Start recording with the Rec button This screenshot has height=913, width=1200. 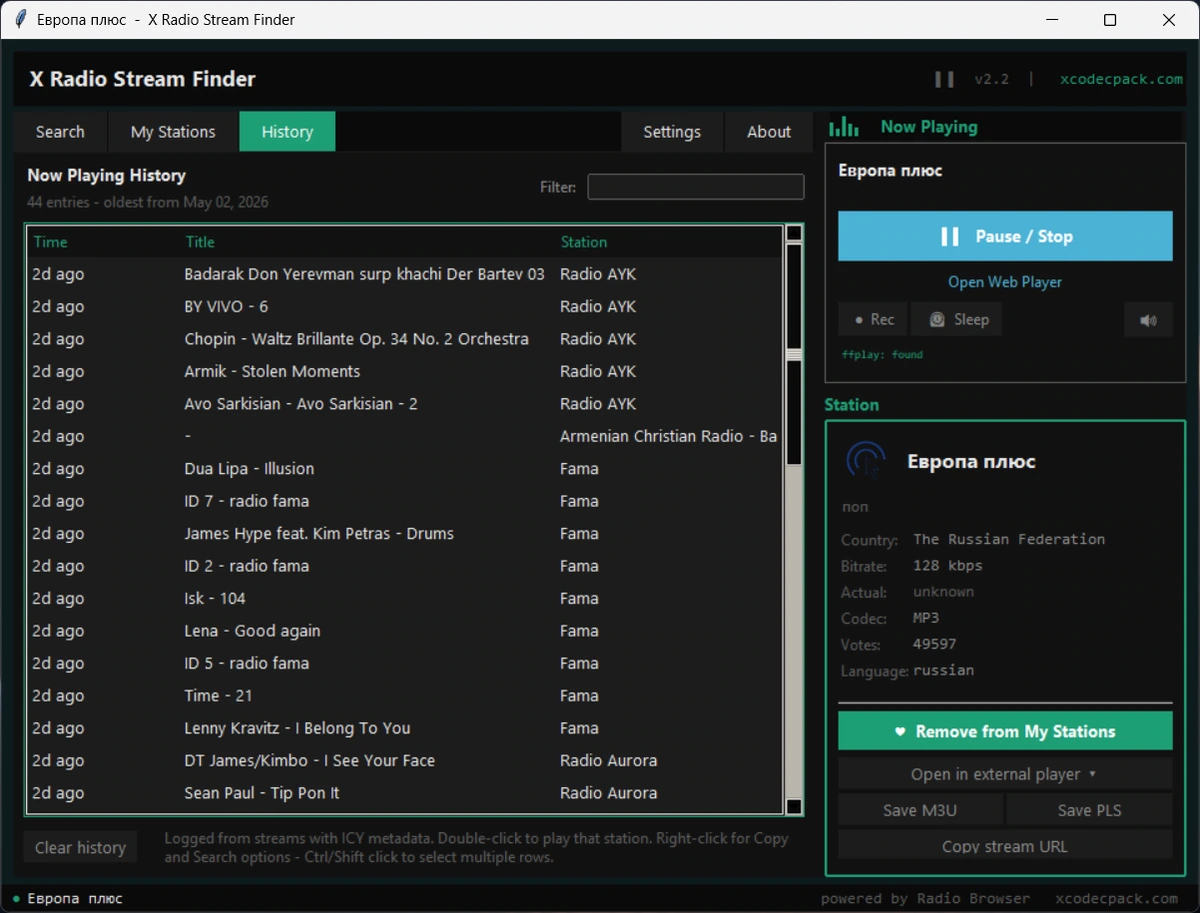coord(873,320)
